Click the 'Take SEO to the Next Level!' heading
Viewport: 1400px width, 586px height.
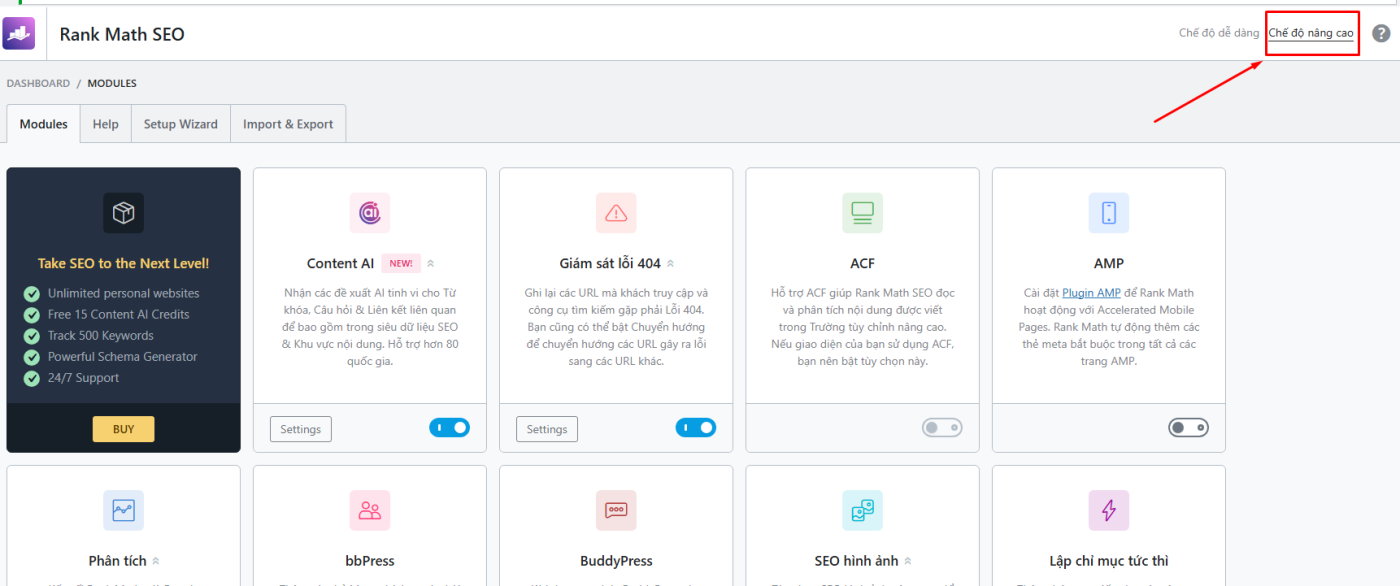124,264
